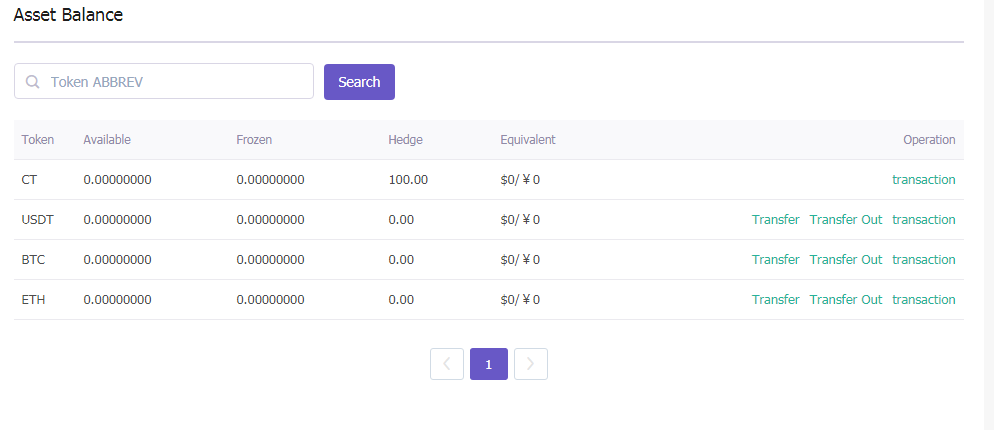Select page 1 in pagination
The height and width of the screenshot is (430, 994).
(x=488, y=364)
